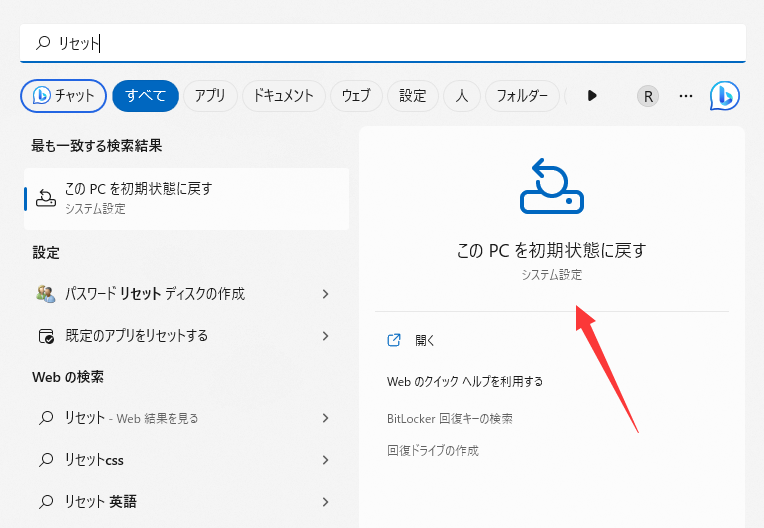764x528 pixels.
Task: Click the search box containing リセット
Action: tap(382, 43)
